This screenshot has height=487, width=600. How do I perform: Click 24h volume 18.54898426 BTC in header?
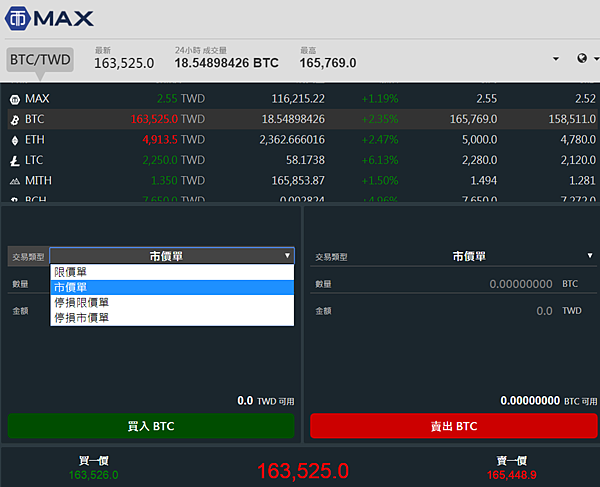[x=227, y=63]
